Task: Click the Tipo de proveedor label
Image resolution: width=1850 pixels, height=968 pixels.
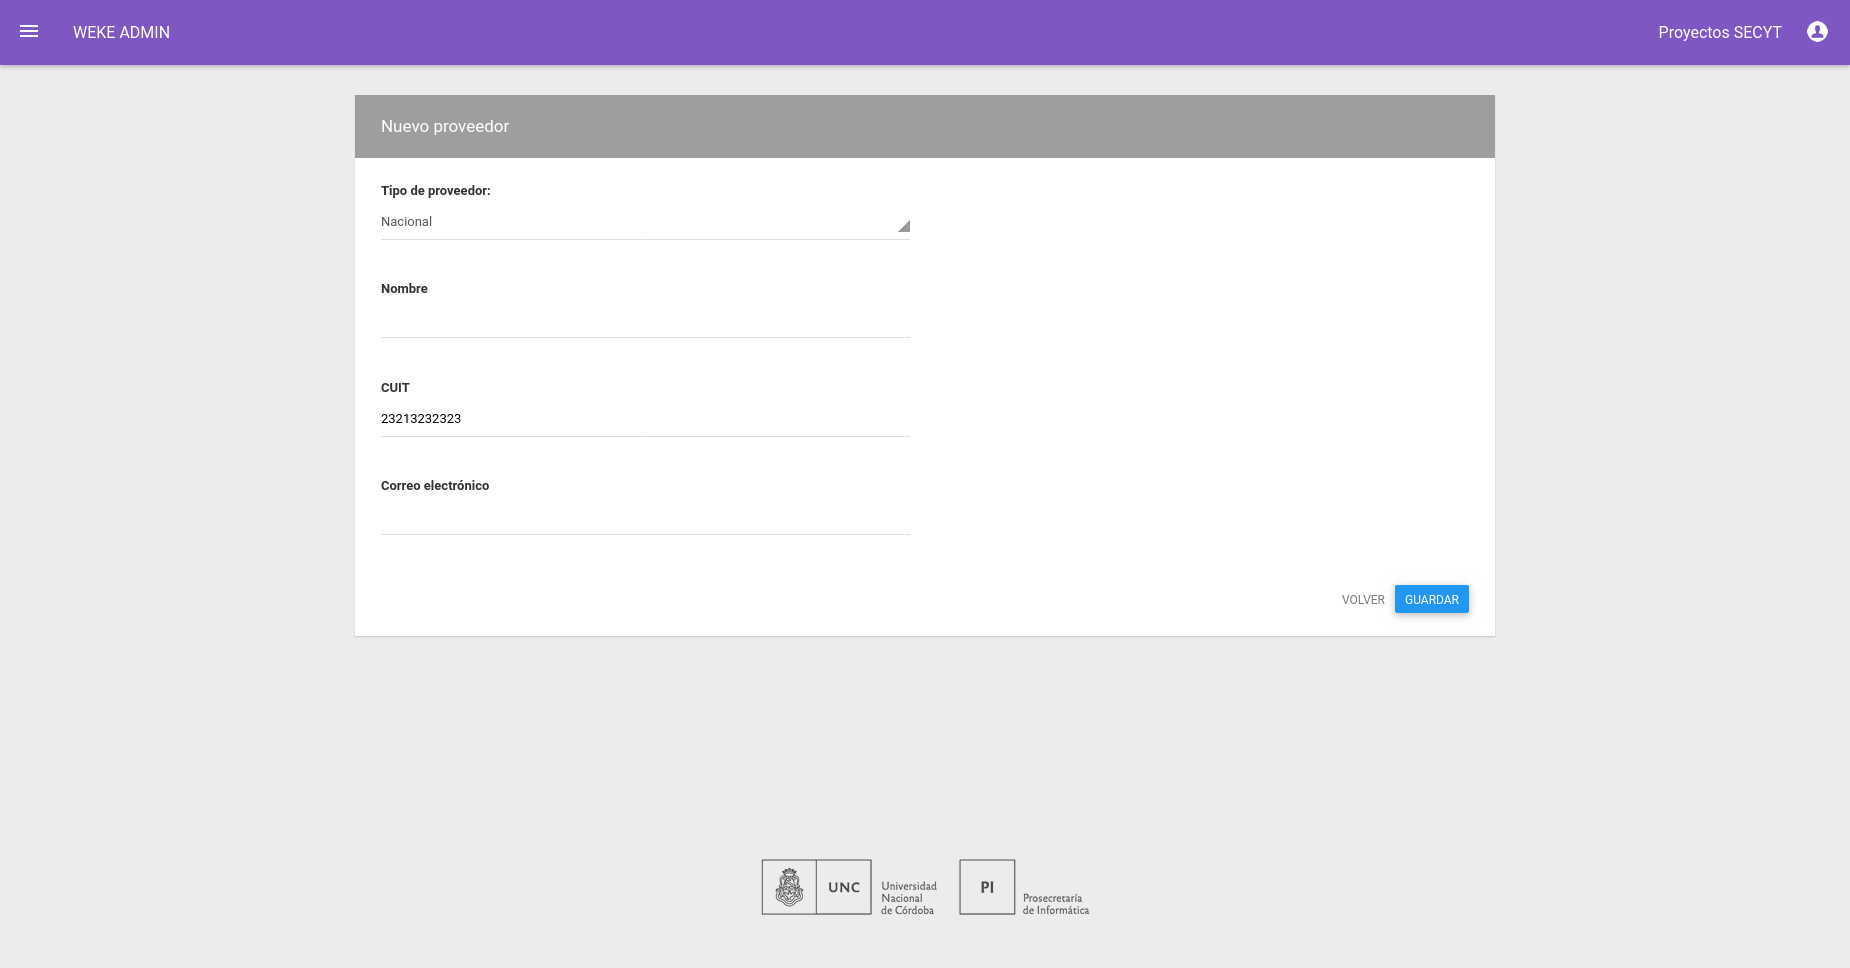Action: coord(436,191)
